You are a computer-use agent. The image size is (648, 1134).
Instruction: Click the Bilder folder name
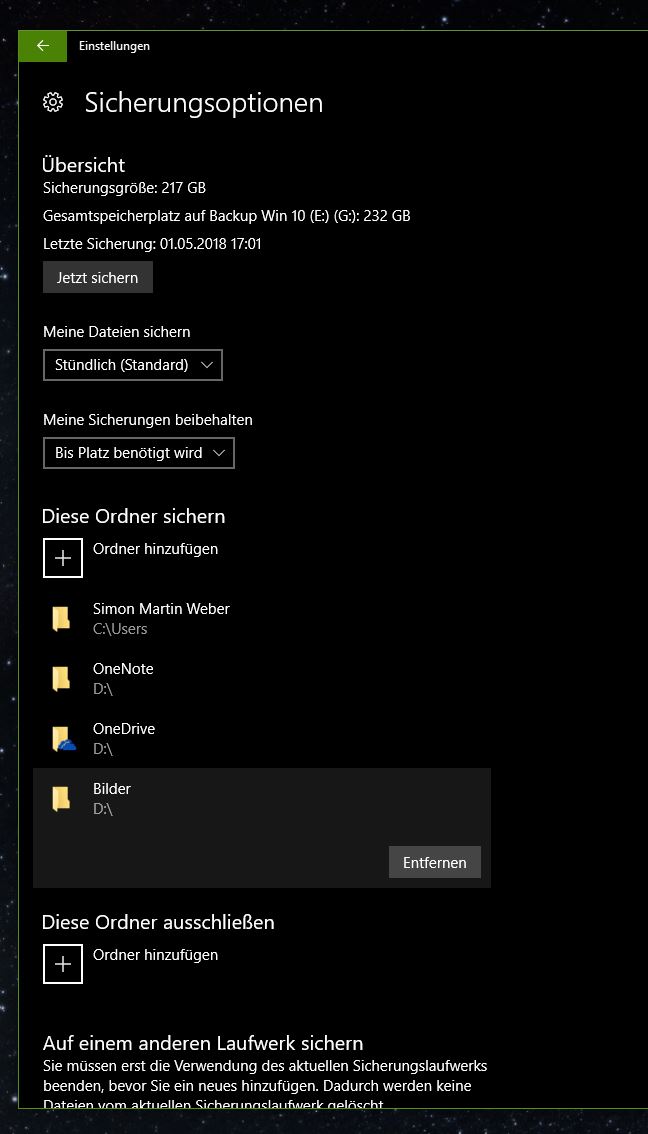(x=112, y=789)
